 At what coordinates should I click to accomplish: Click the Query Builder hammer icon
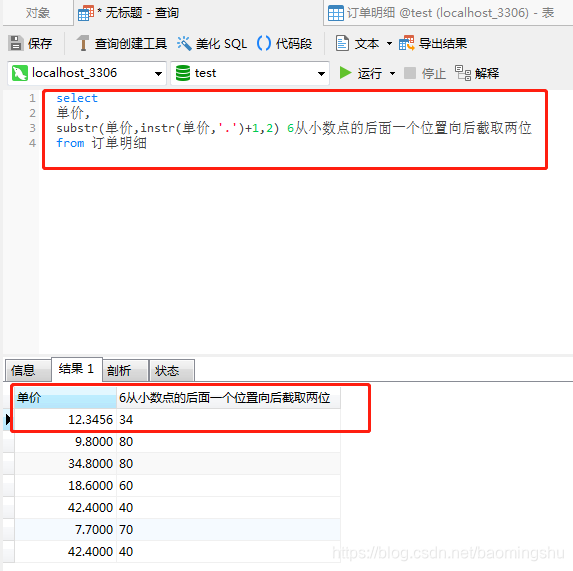tap(83, 43)
